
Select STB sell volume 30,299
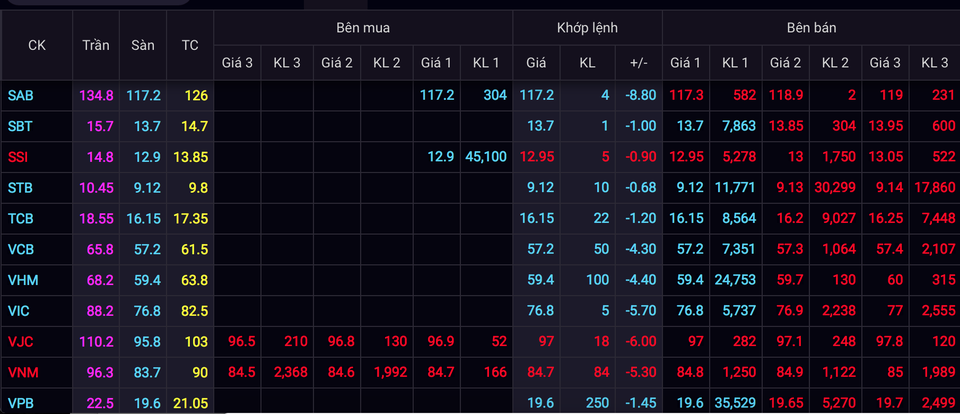click(x=835, y=188)
